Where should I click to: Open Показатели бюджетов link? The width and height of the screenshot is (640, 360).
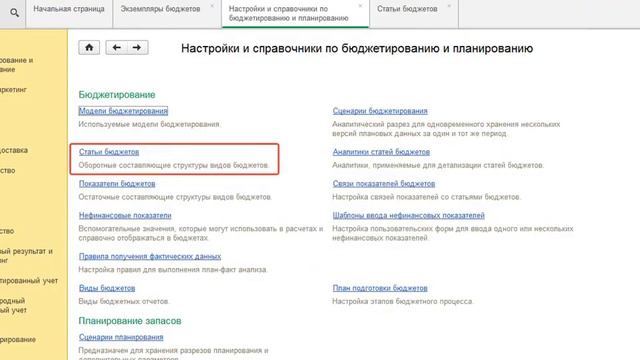(x=117, y=184)
